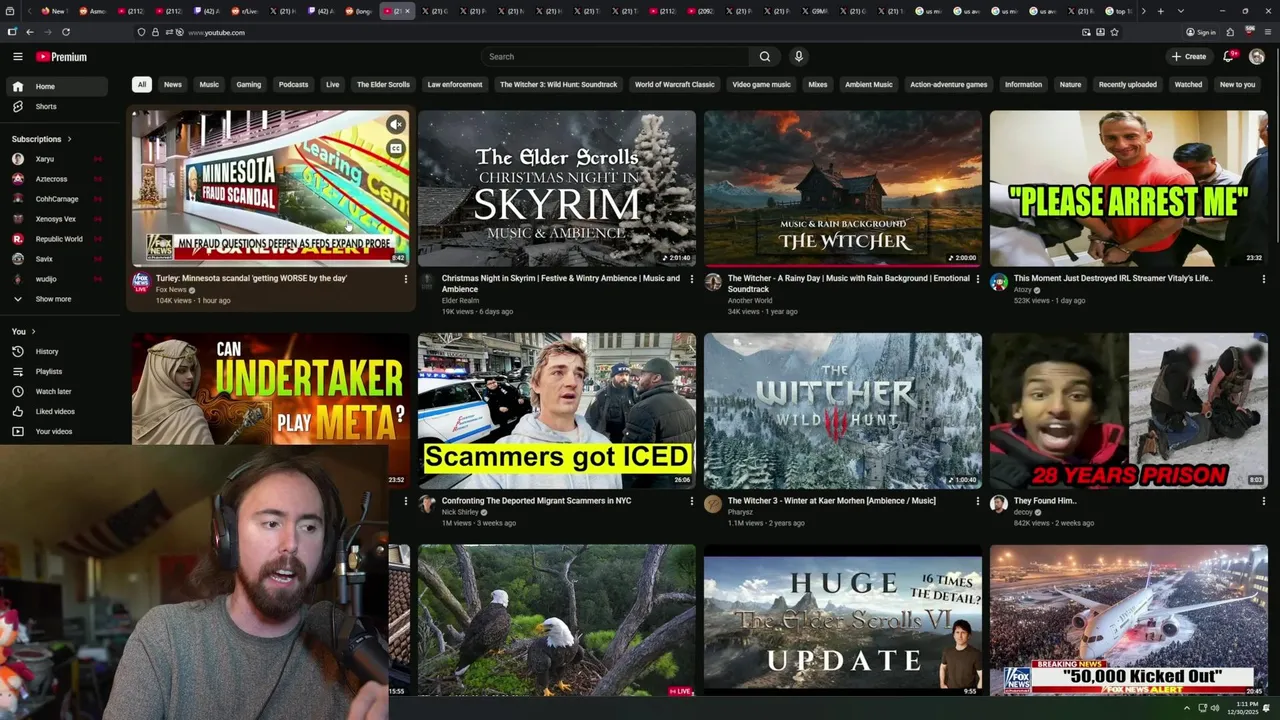Screen dimensions: 1280x720
Task: Open a new browser tab with plus
Action: click(x=1160, y=11)
